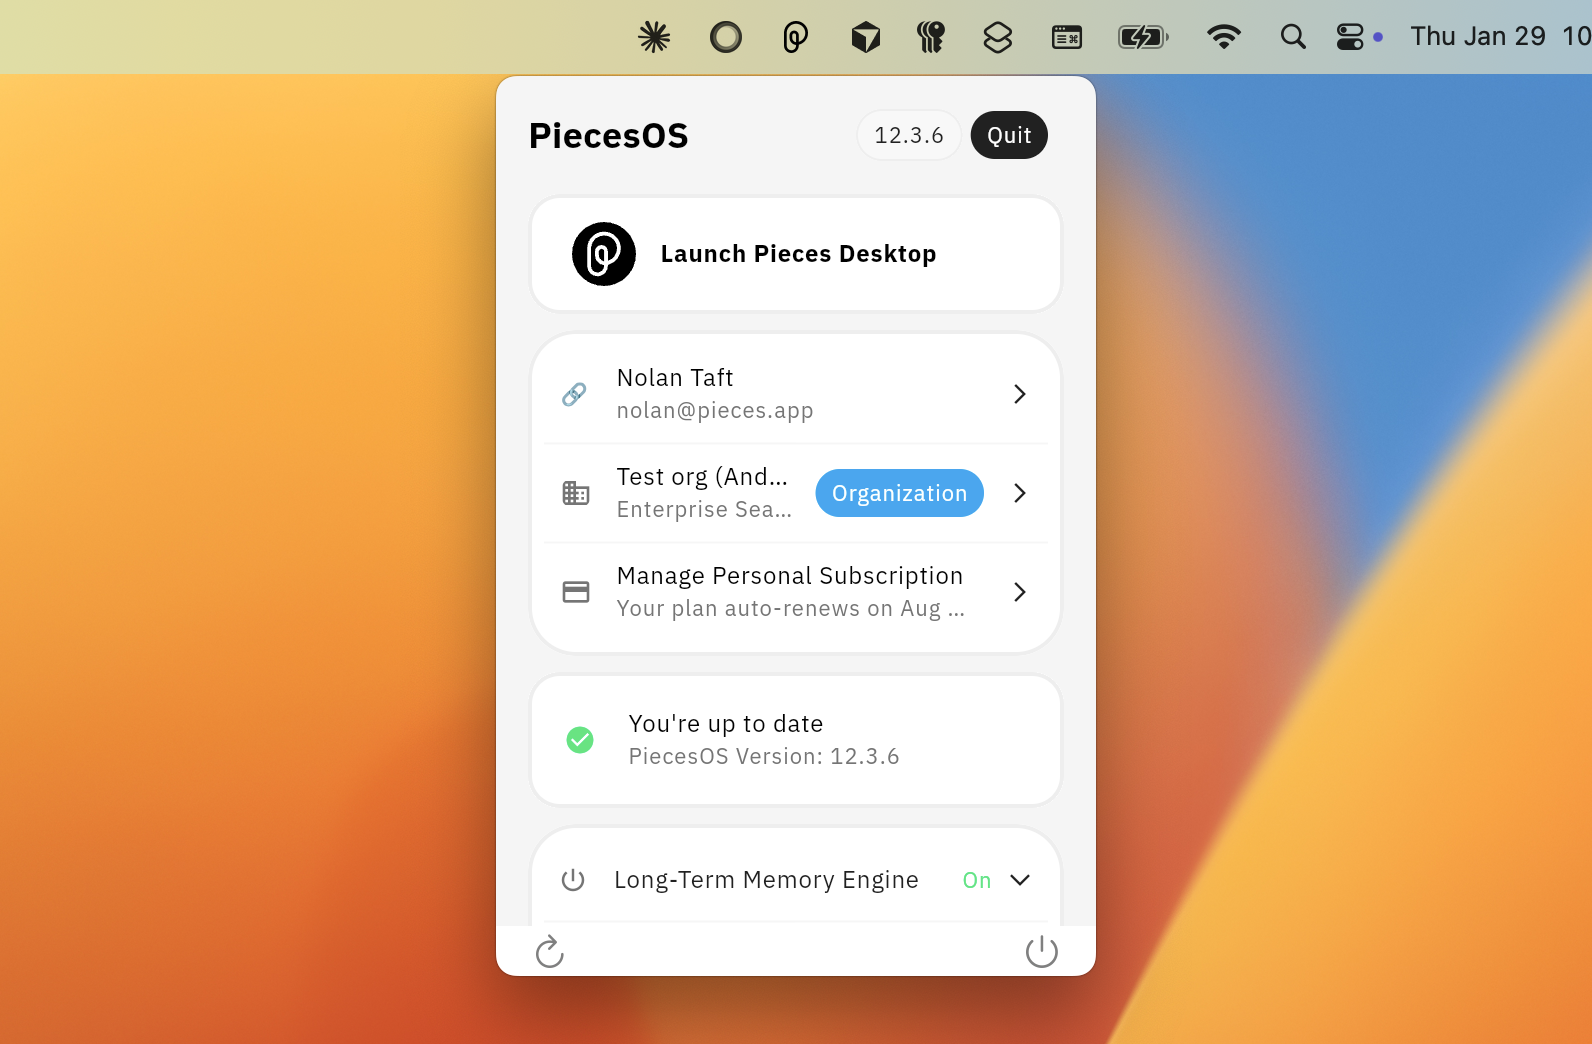
Task: Click the PiecesOS Version: 12.3.6 text
Action: (764, 757)
